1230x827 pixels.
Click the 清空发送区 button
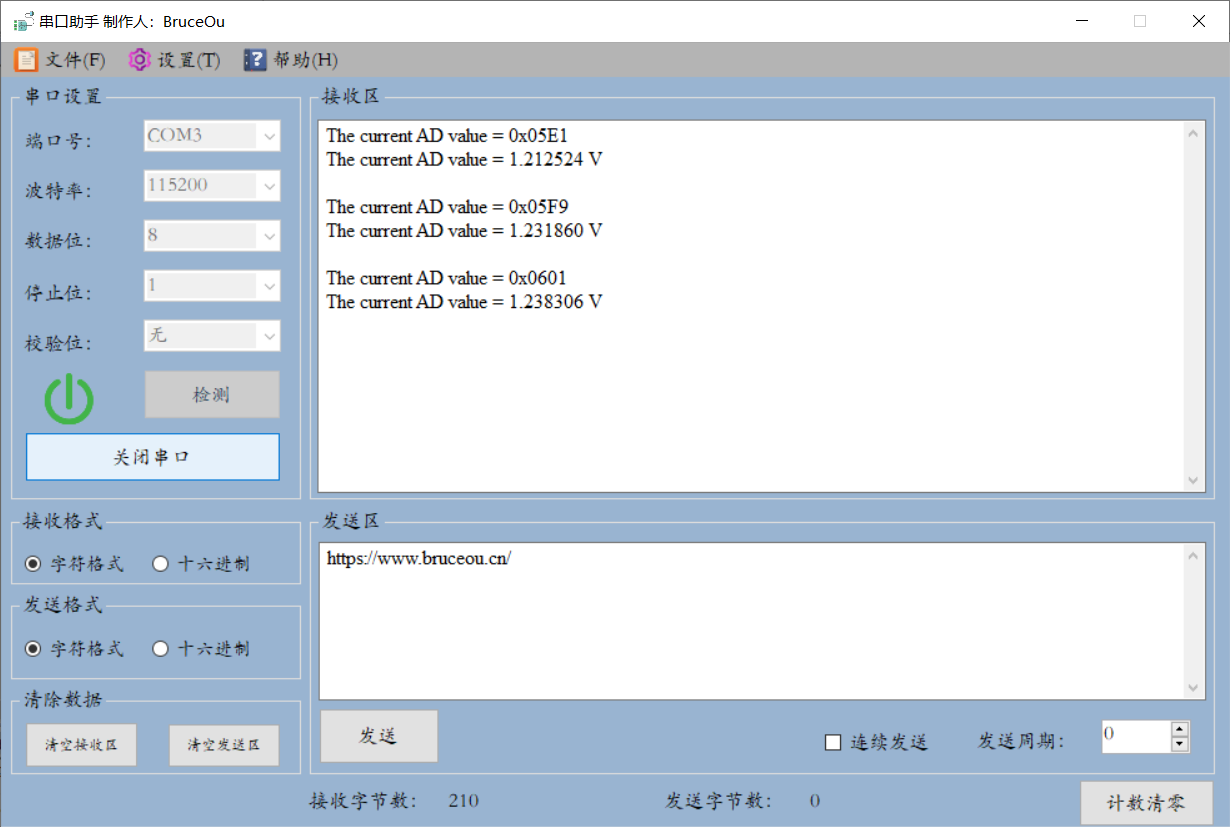click(224, 745)
